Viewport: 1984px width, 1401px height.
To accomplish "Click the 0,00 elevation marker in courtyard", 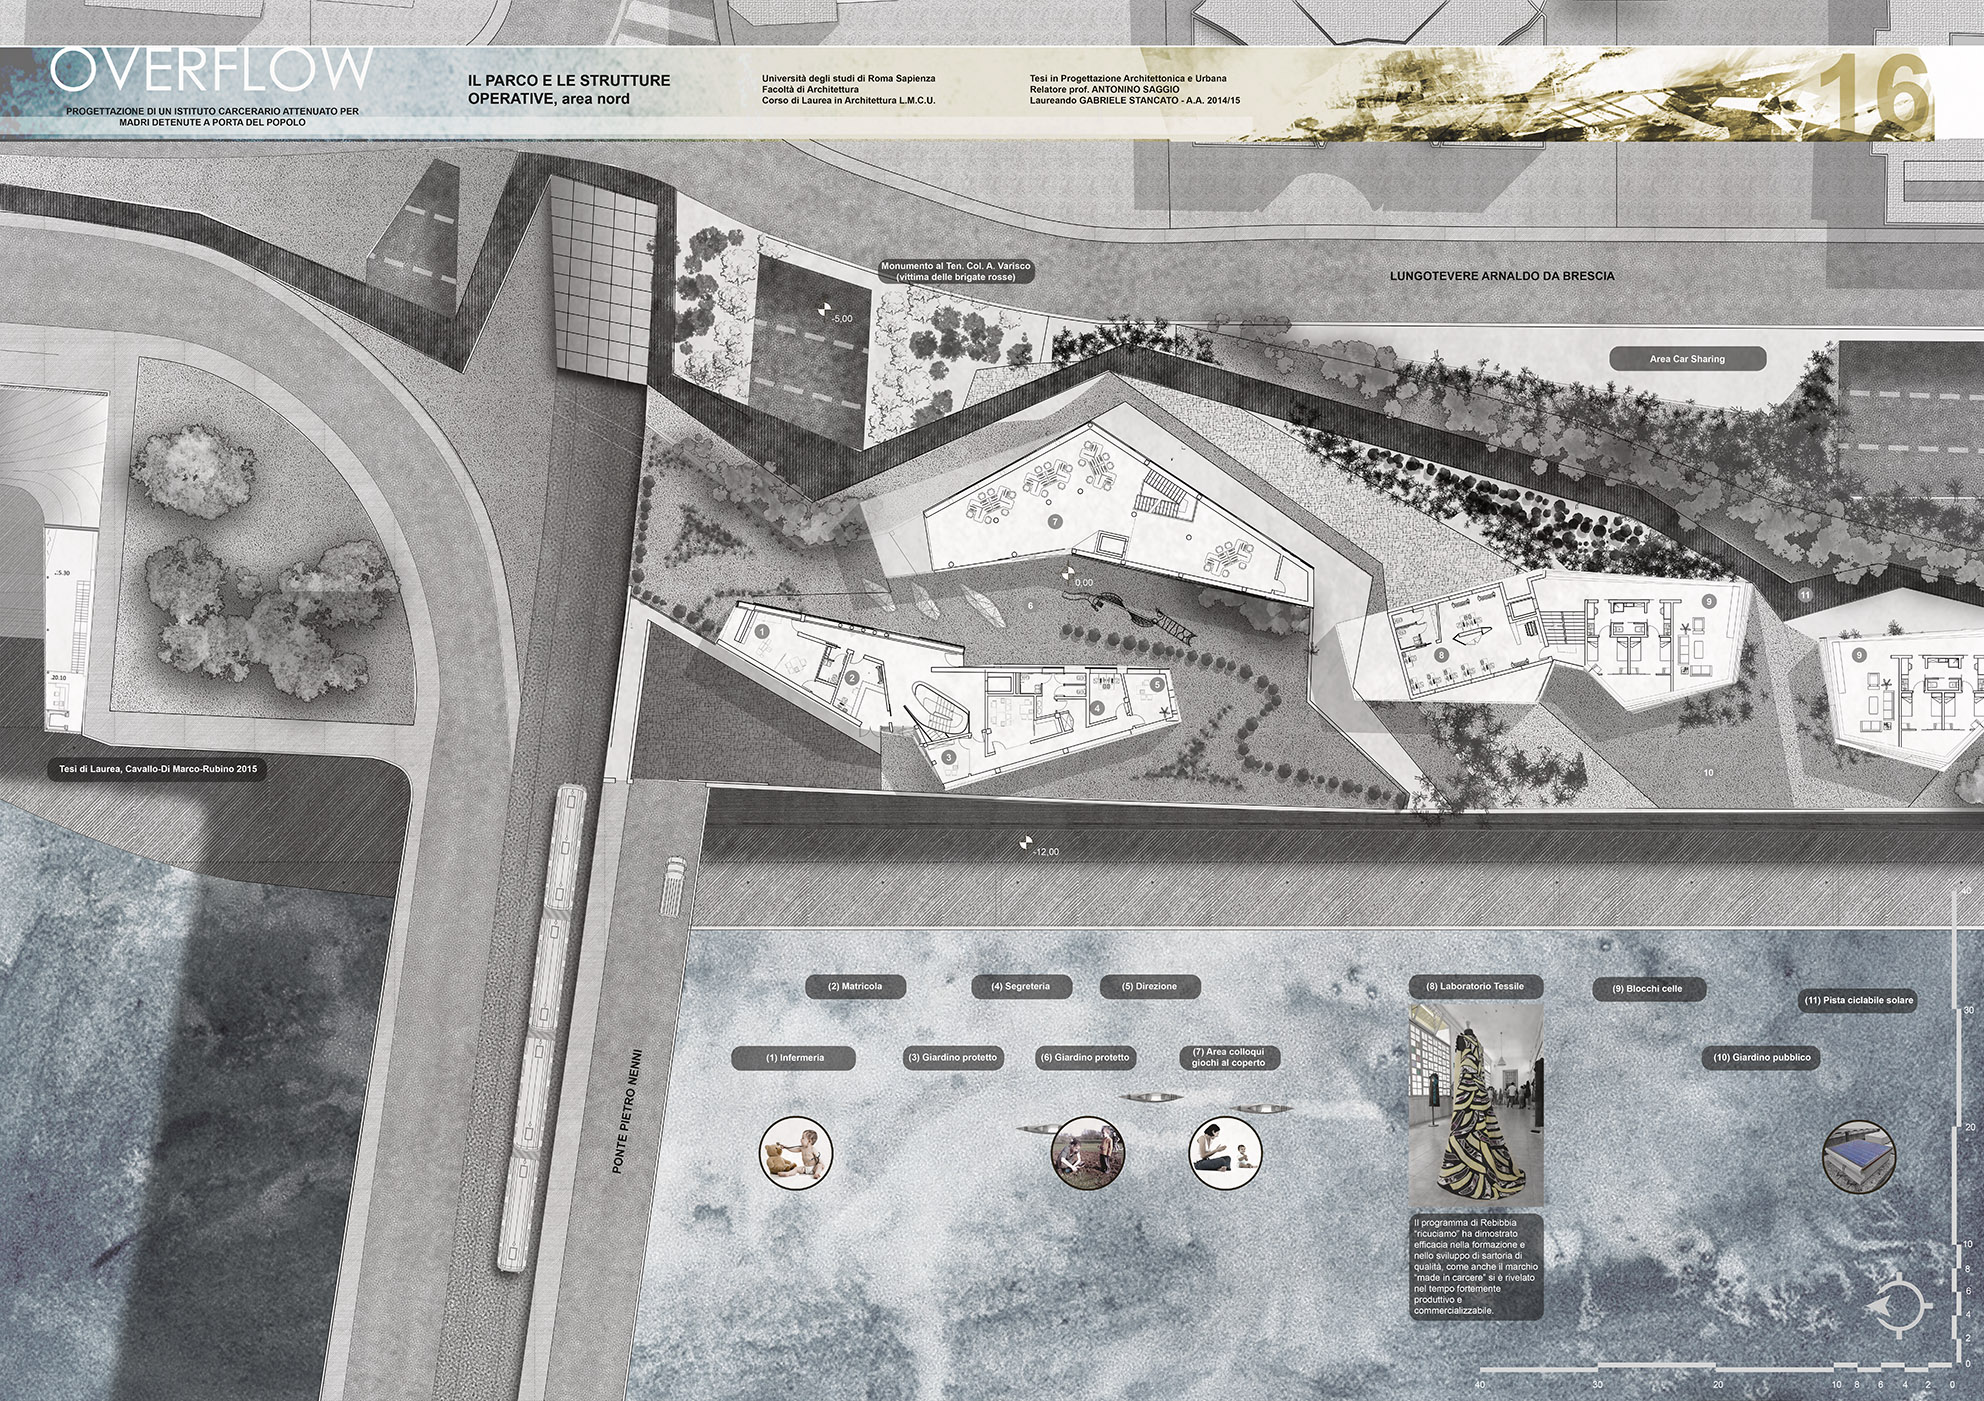I will (x=1067, y=575).
